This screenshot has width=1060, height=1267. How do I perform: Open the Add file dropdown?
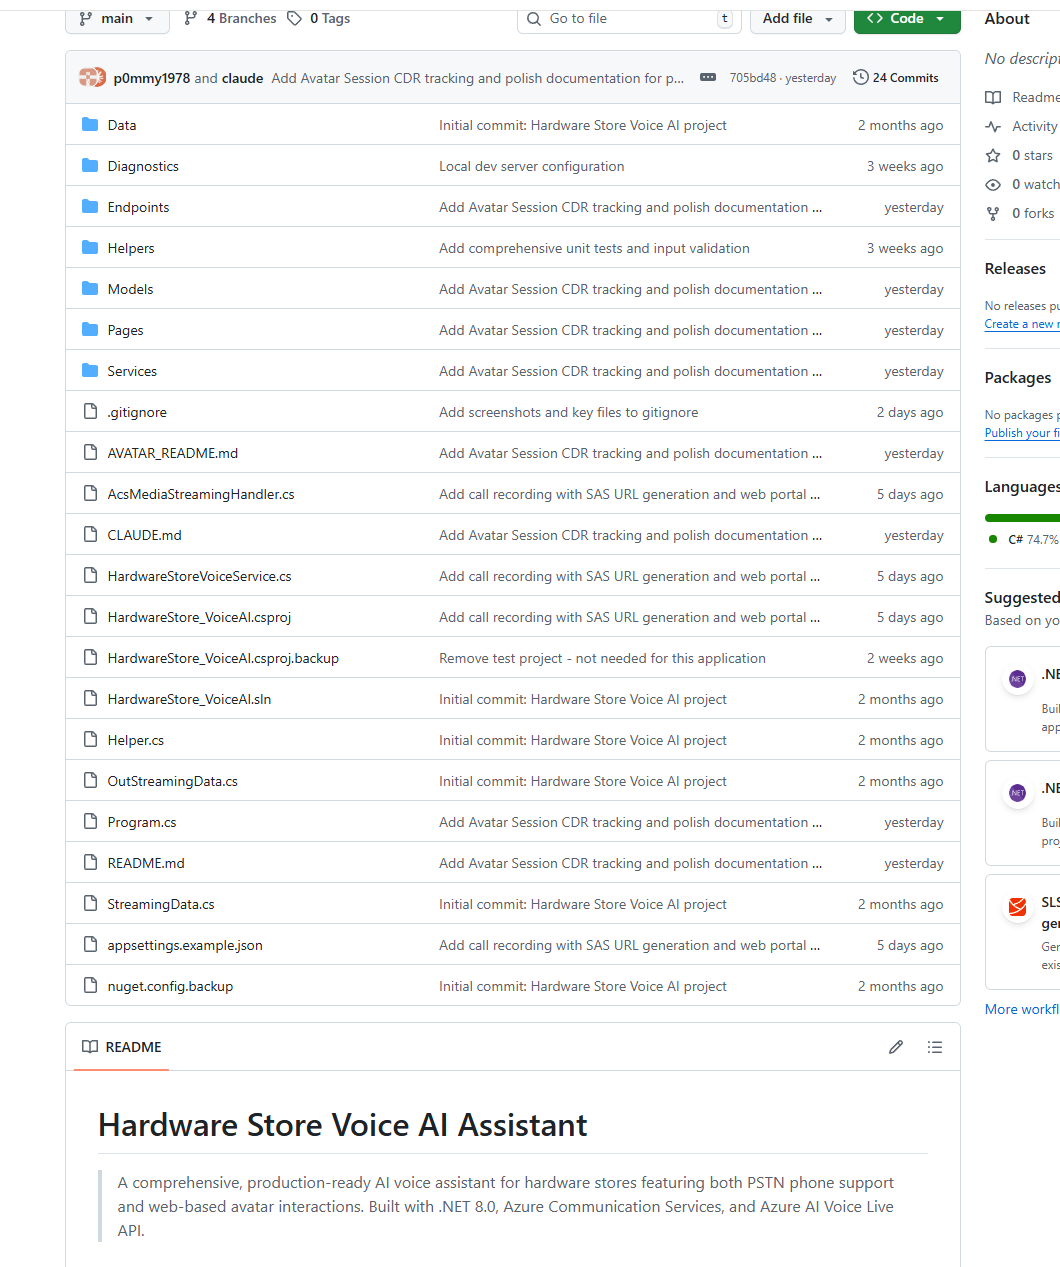click(x=797, y=19)
